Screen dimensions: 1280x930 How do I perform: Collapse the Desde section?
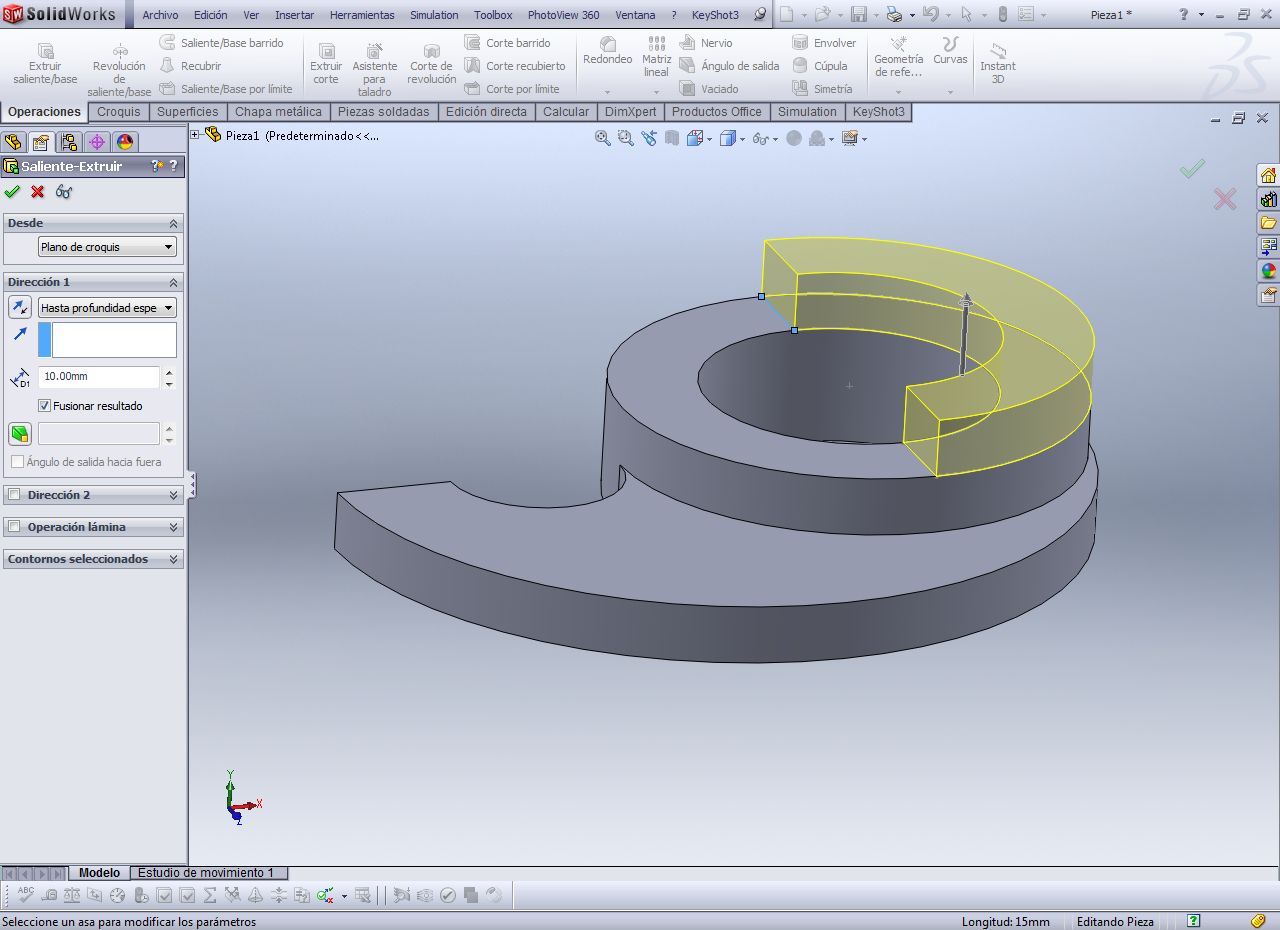(173, 223)
